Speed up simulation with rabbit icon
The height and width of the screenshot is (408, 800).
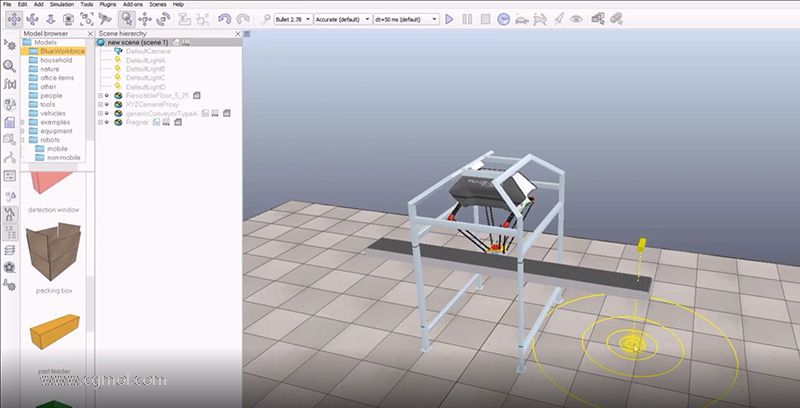(x=540, y=19)
